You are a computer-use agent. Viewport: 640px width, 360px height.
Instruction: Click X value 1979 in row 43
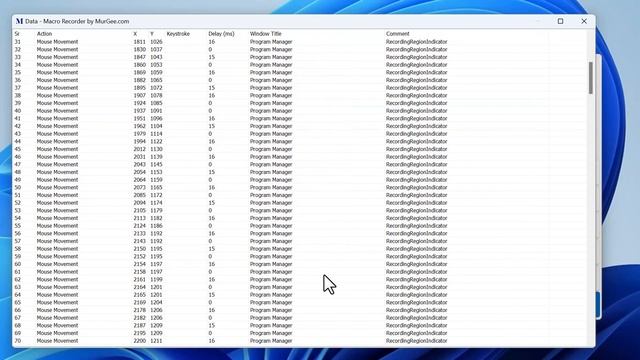[x=140, y=133]
